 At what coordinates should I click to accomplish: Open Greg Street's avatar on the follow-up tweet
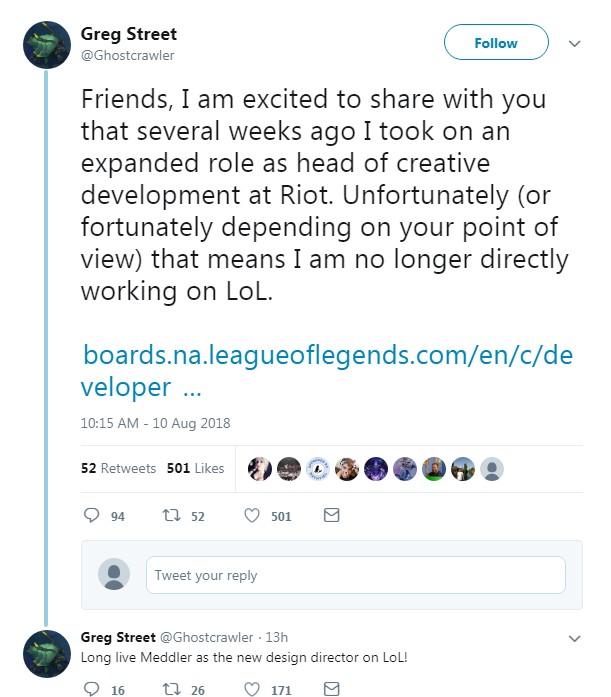46,654
